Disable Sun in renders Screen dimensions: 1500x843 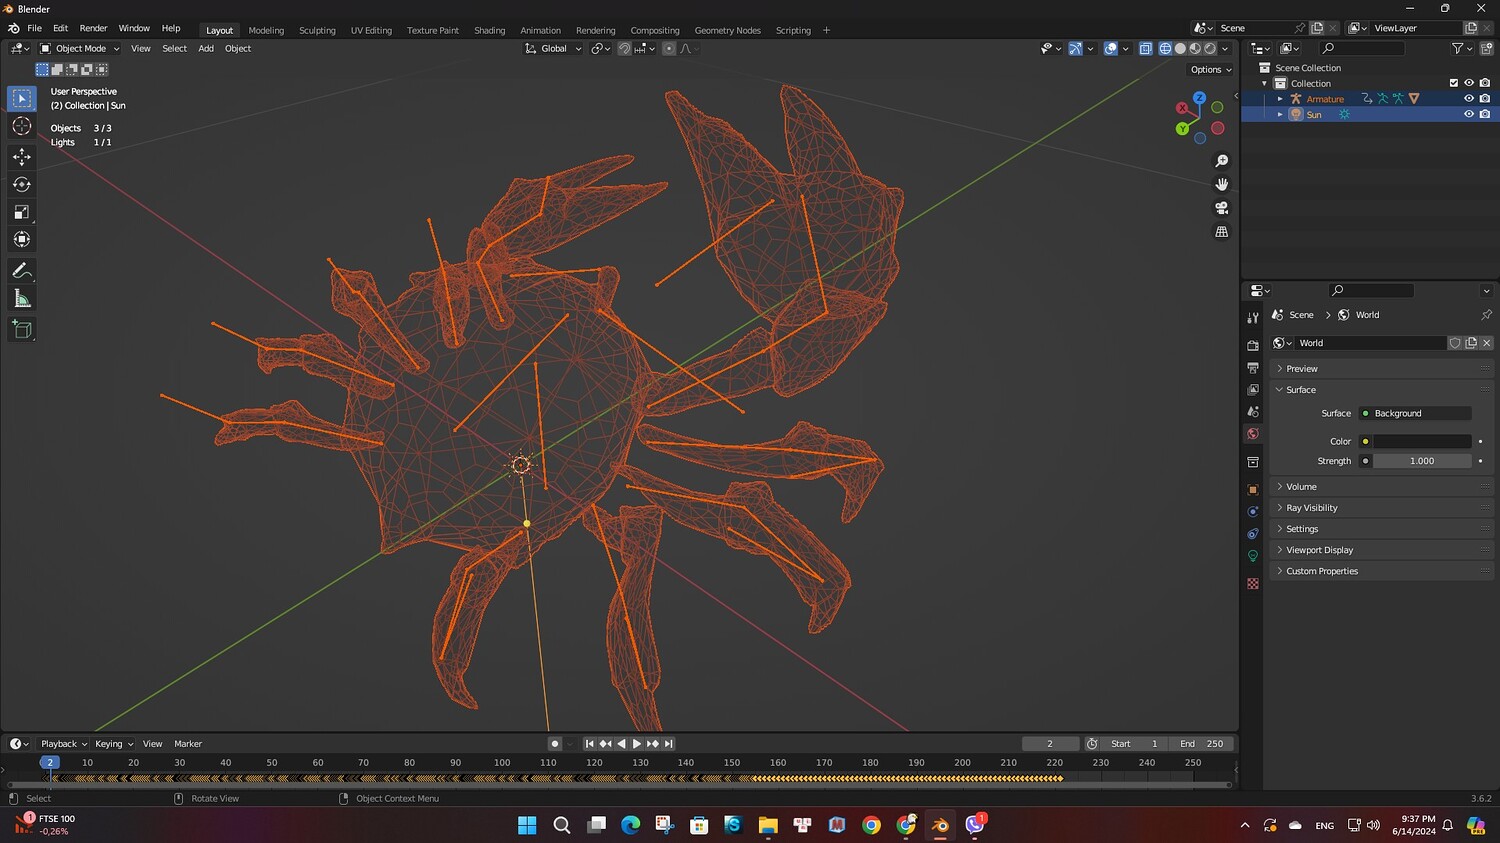pos(1485,114)
